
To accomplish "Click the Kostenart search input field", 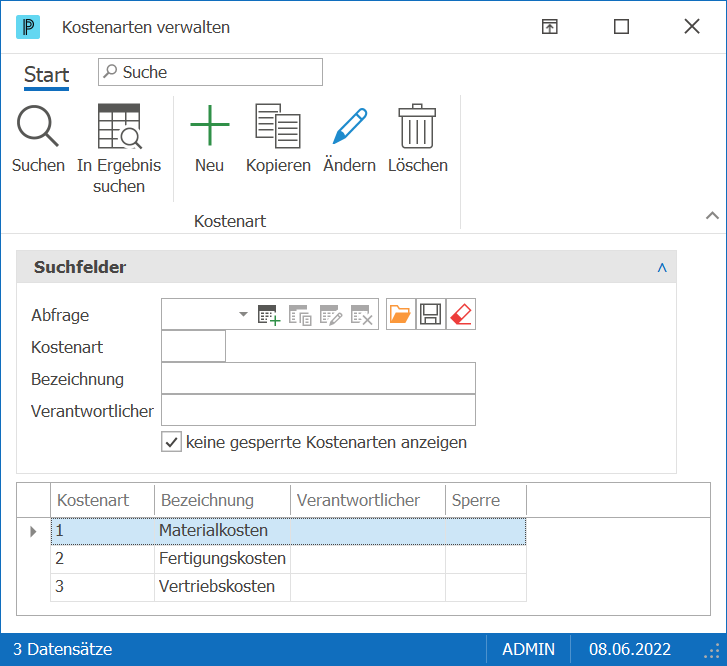I will point(193,346).
